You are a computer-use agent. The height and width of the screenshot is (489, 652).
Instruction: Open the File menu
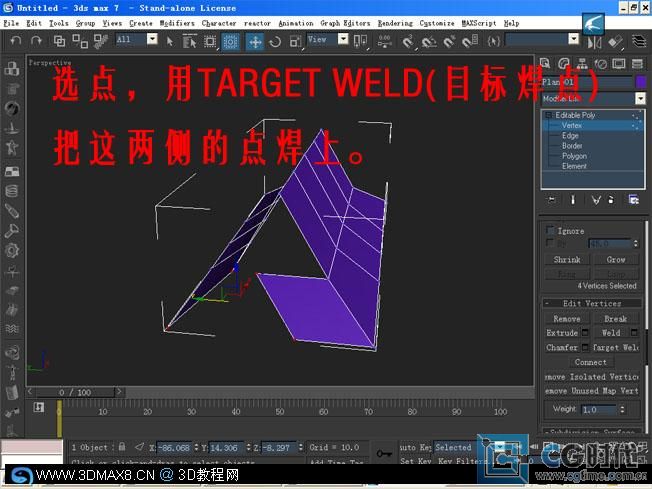tap(11, 23)
